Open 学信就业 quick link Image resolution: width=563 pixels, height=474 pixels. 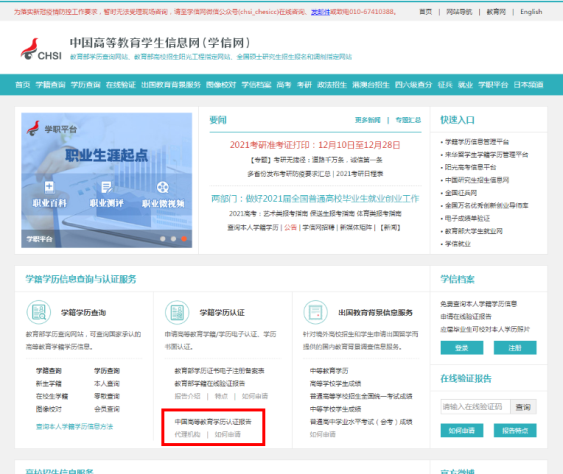click(457, 244)
